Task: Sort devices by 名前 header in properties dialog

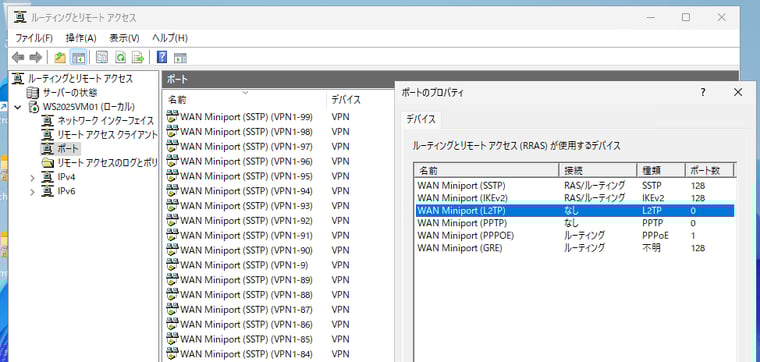Action: (x=486, y=170)
